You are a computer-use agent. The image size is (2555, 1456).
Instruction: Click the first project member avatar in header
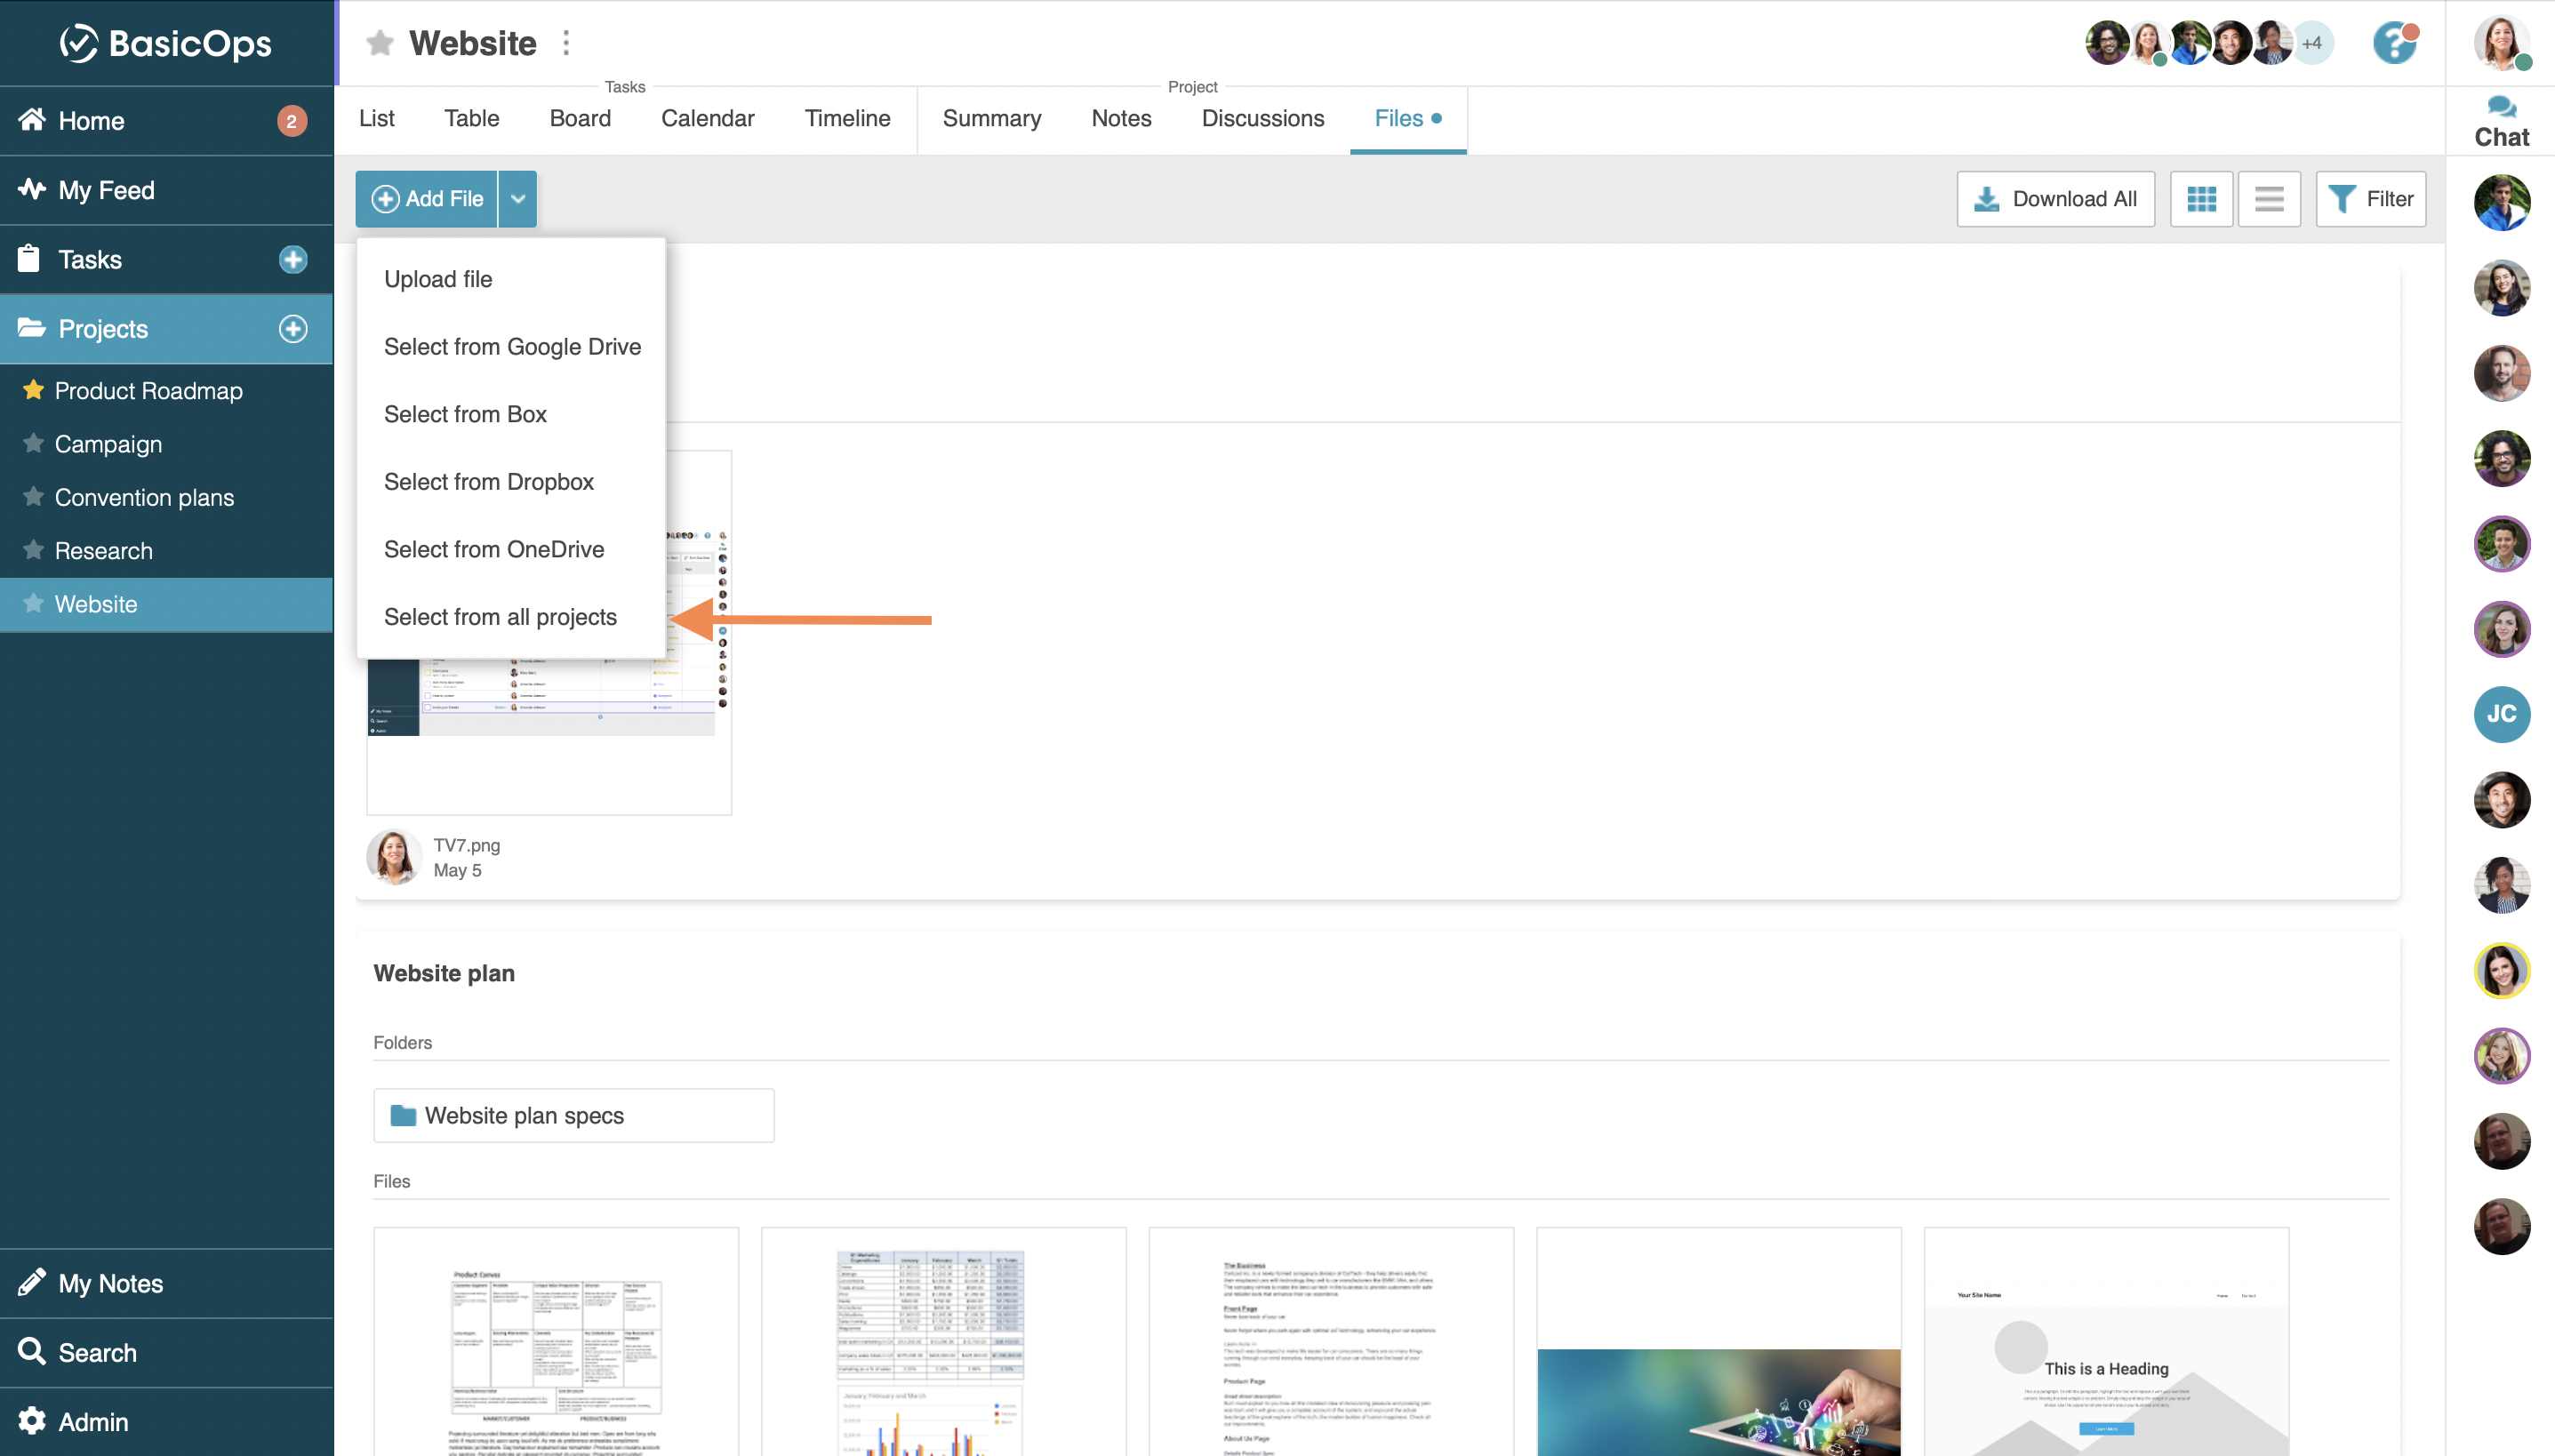coord(2107,43)
